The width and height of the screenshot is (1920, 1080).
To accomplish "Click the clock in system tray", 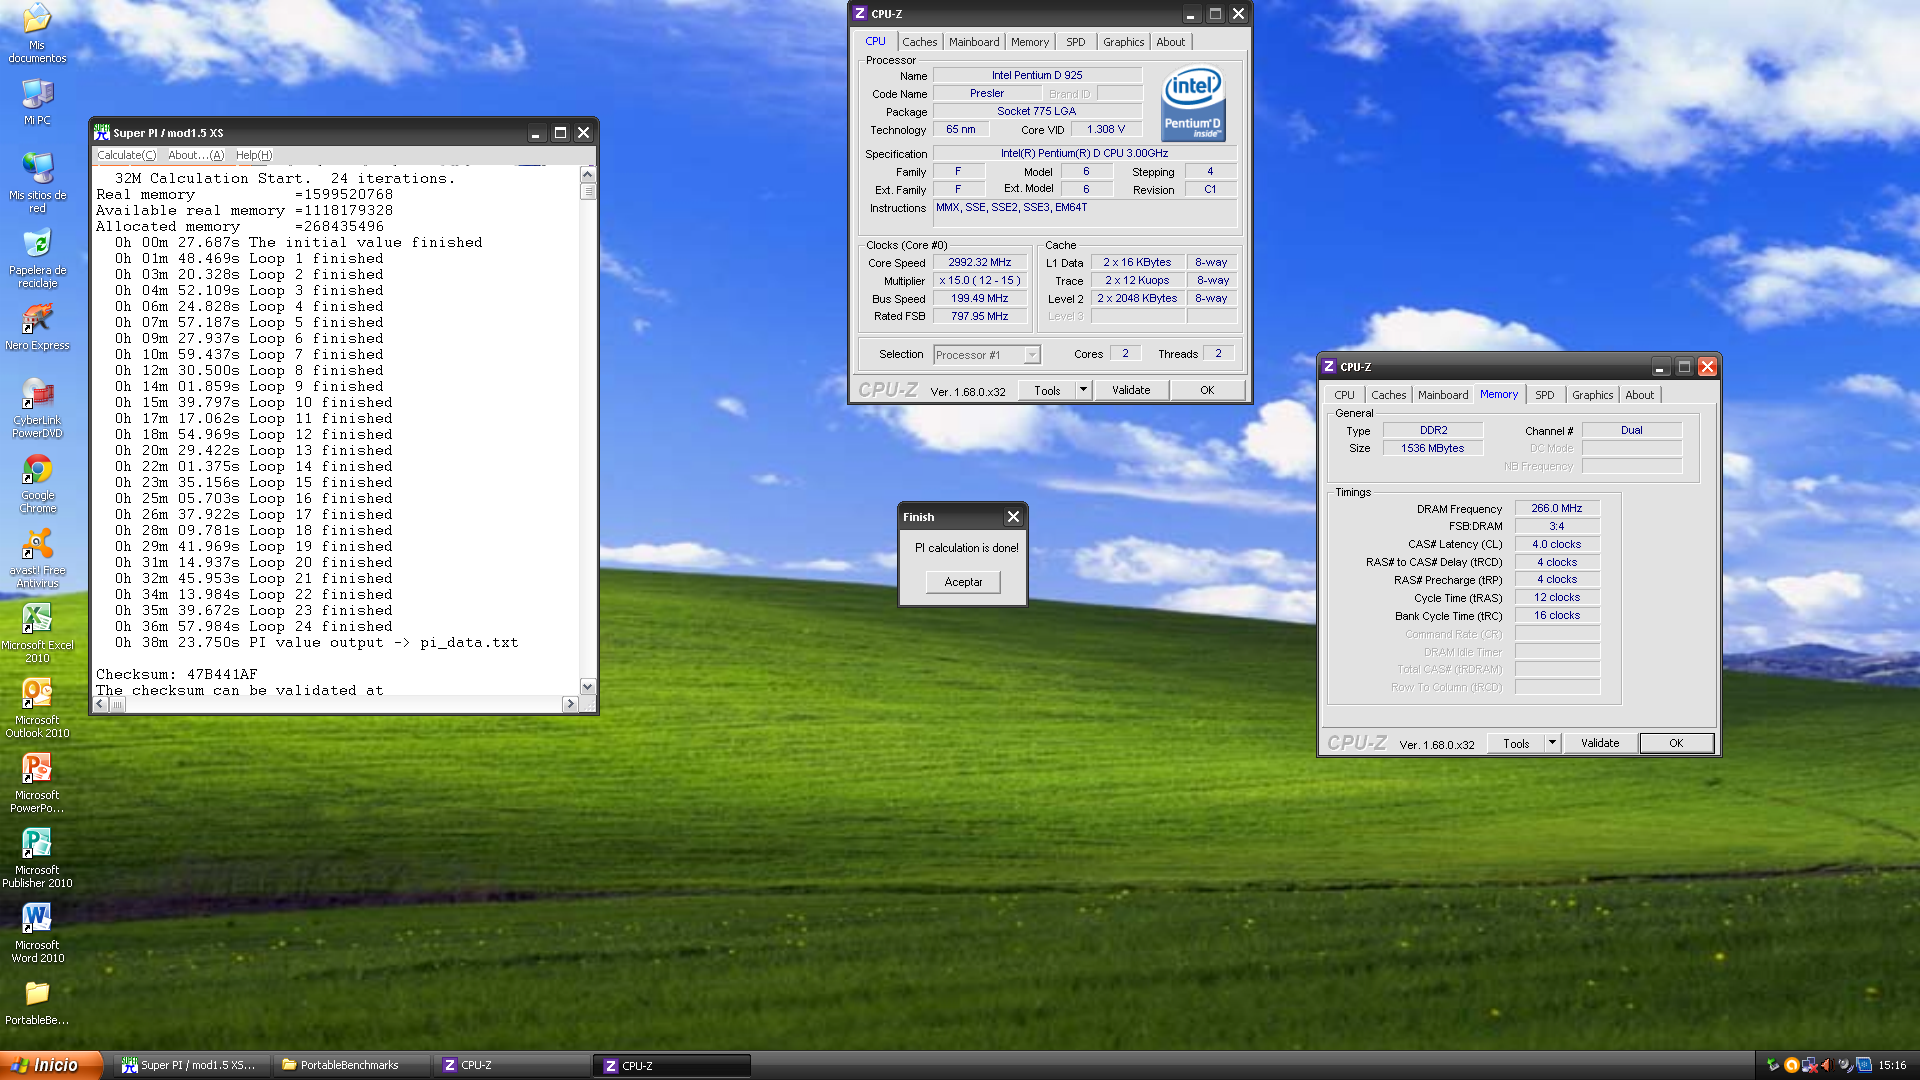I will [x=1891, y=1065].
